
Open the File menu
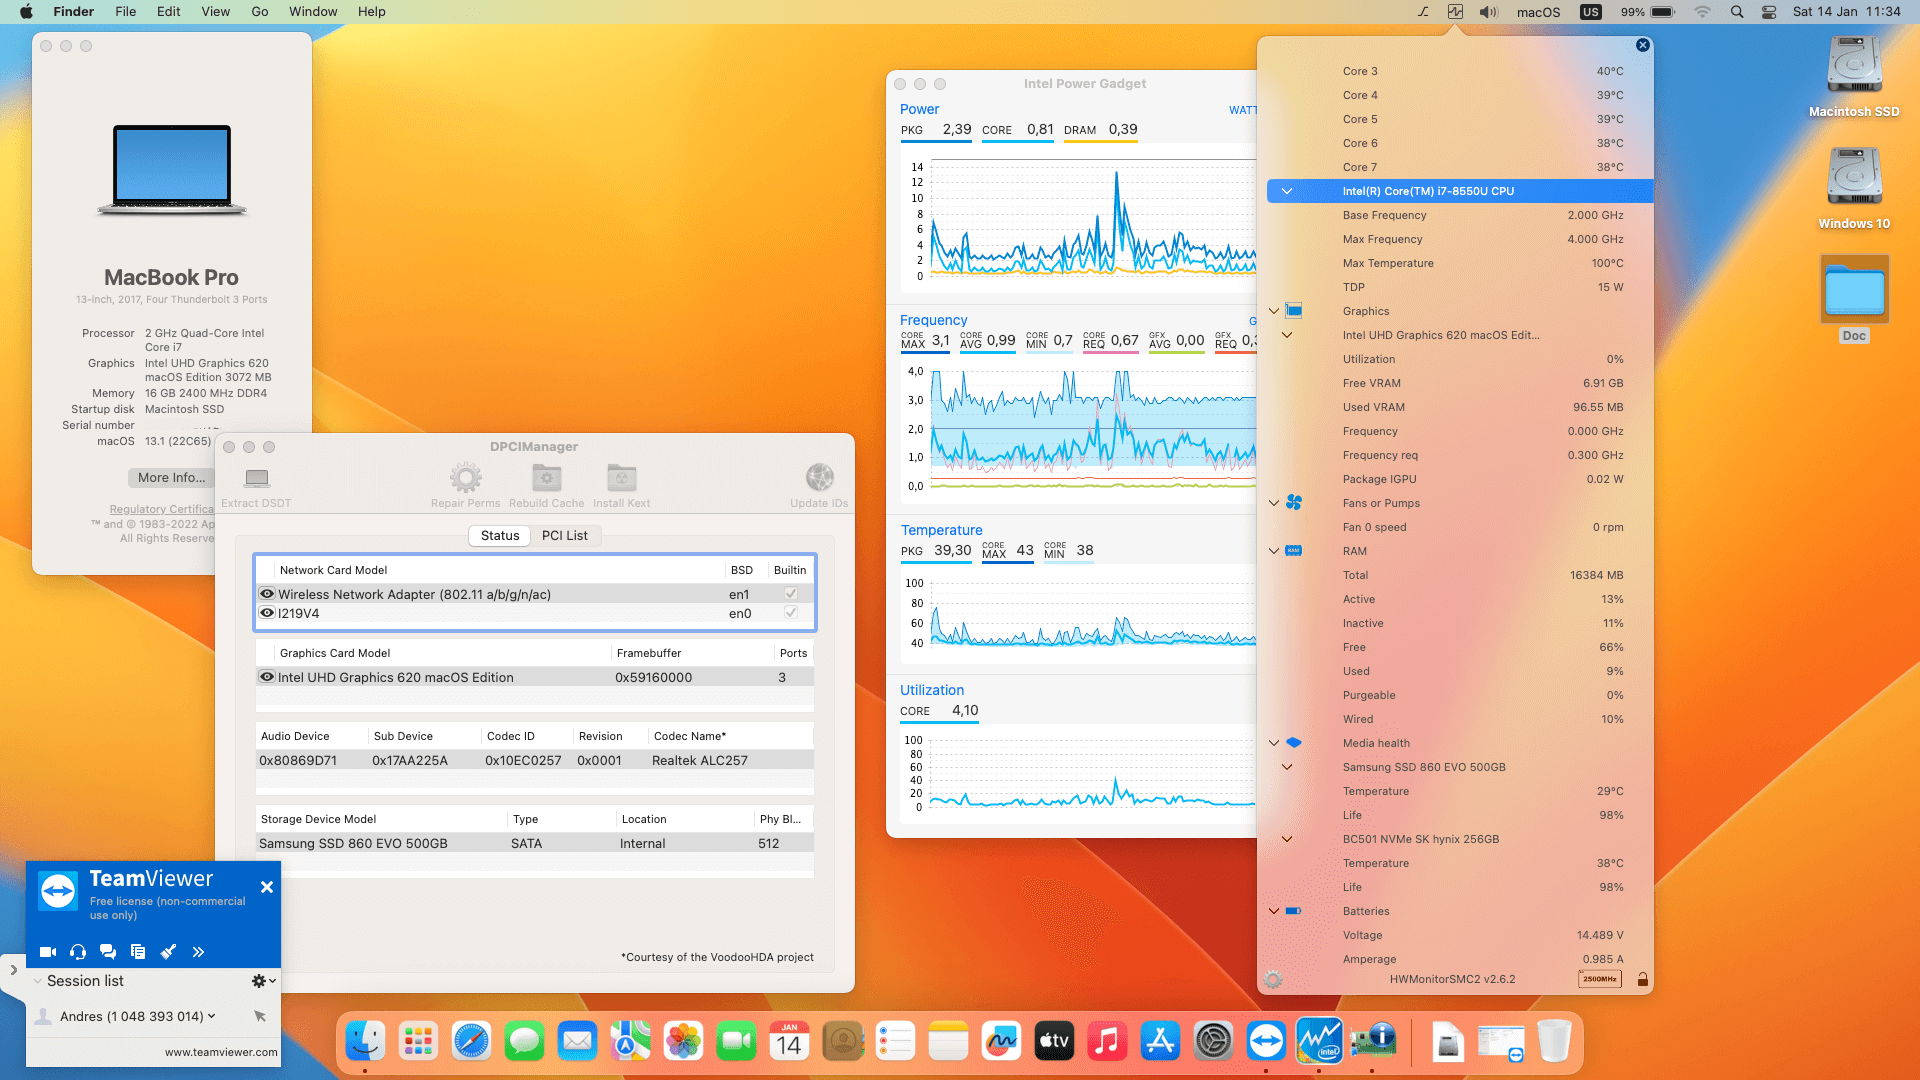pos(126,12)
